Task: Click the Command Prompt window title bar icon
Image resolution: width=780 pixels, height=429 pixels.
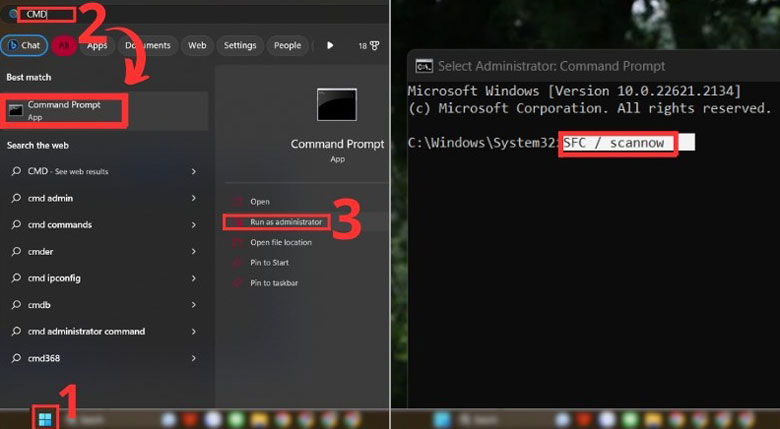Action: (424, 66)
